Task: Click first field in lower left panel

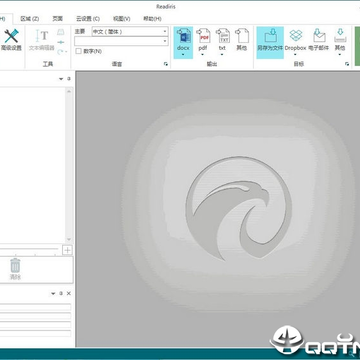Action: tap(35, 307)
